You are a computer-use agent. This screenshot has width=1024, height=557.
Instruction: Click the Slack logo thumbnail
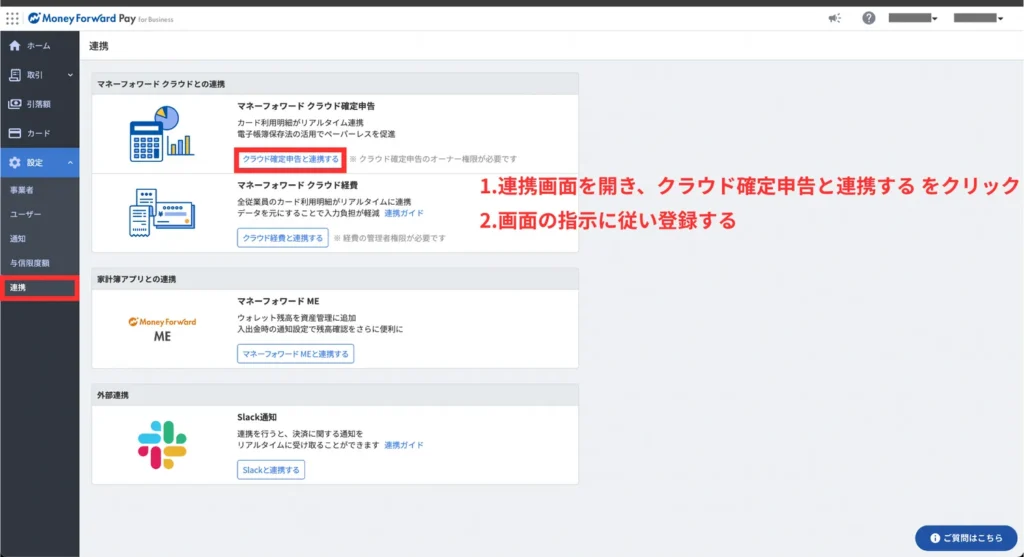coord(162,445)
